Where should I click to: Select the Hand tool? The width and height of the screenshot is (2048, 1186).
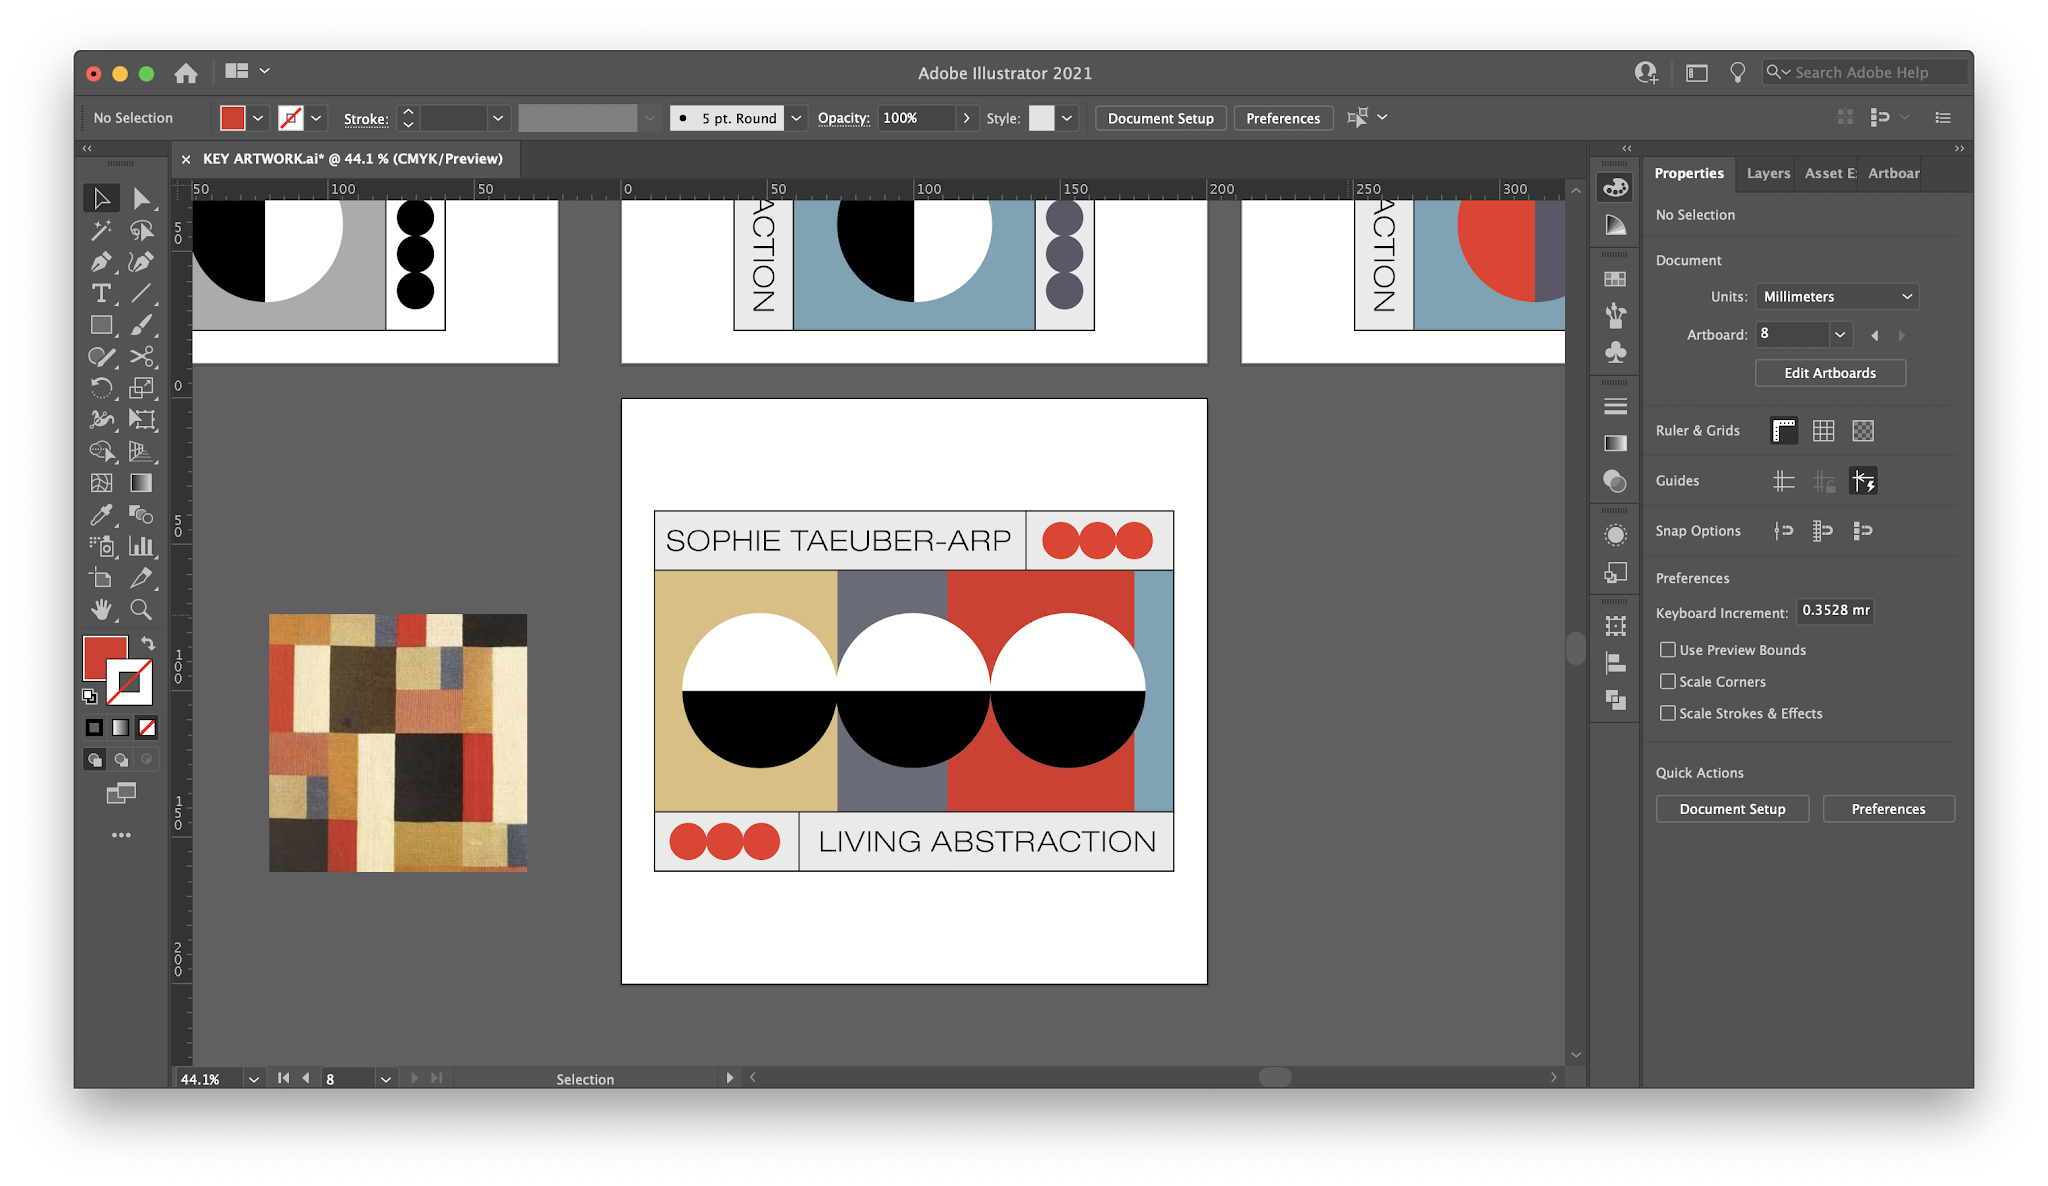point(101,609)
